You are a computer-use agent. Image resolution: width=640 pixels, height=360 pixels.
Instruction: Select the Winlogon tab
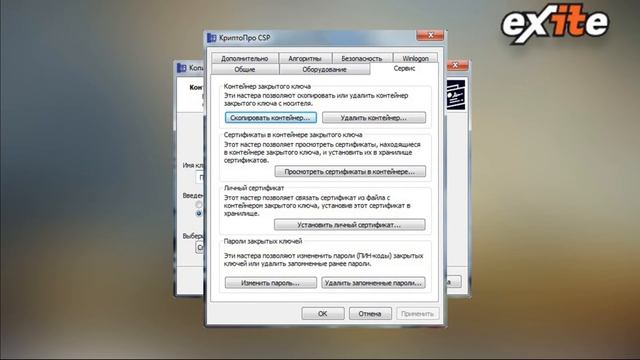[415, 58]
